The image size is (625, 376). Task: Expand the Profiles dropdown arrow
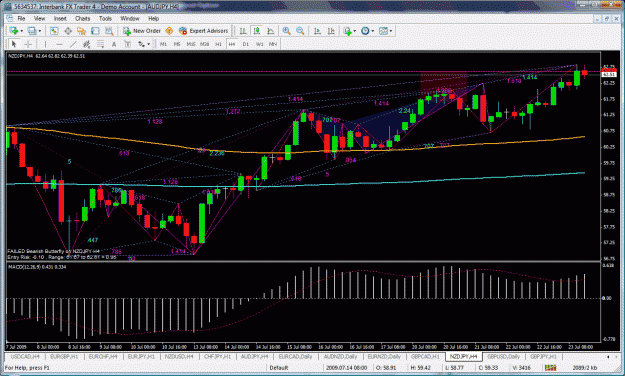click(x=39, y=31)
